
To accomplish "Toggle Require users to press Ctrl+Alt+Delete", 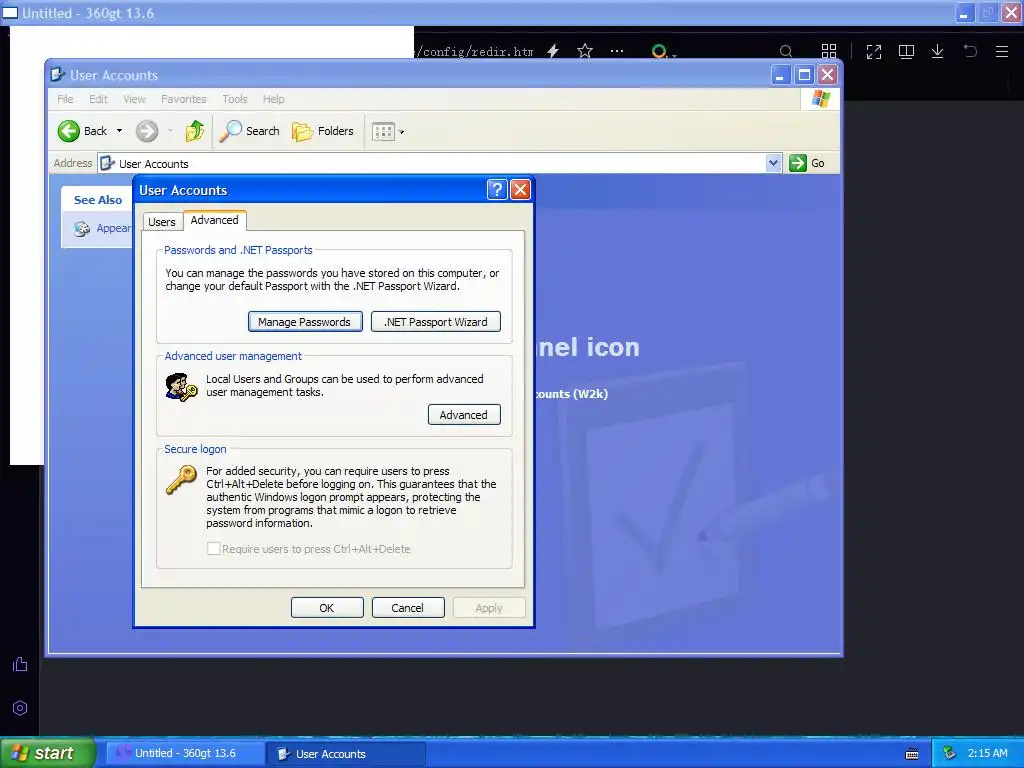I will pos(214,549).
